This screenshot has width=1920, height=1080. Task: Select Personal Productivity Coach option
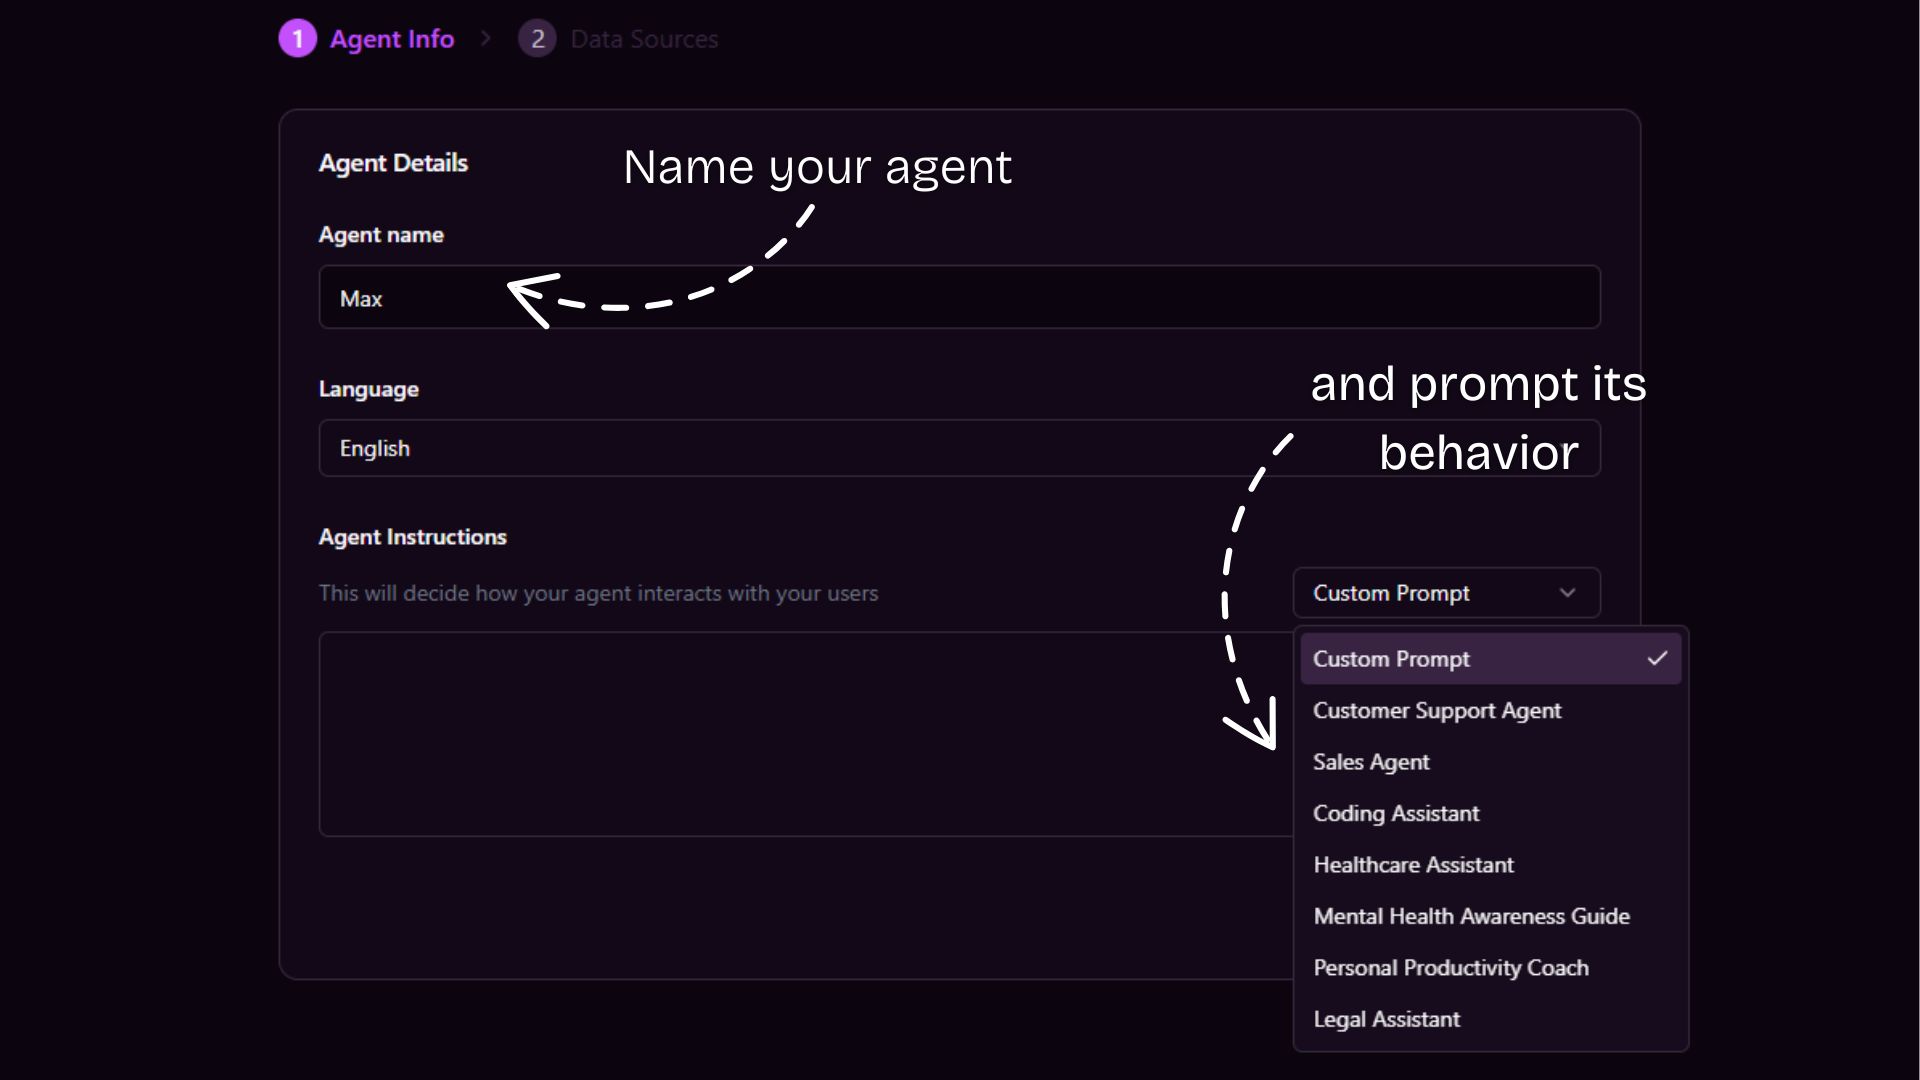click(1450, 968)
